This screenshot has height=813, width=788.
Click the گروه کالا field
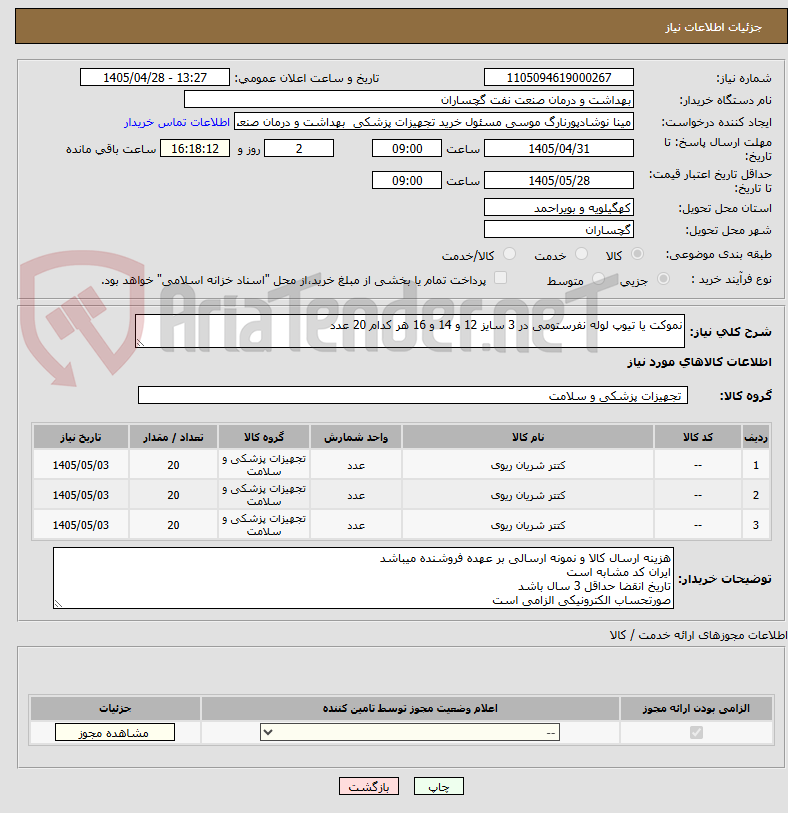coord(413,396)
